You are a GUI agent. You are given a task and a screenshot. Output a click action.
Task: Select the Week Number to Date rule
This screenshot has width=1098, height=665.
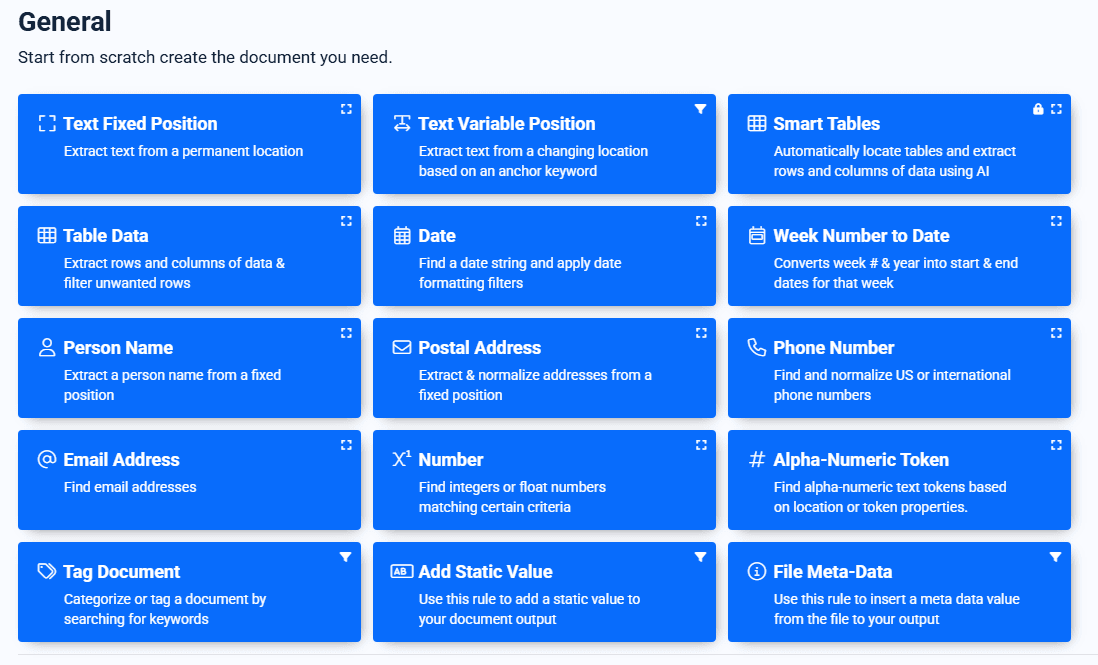(x=861, y=236)
